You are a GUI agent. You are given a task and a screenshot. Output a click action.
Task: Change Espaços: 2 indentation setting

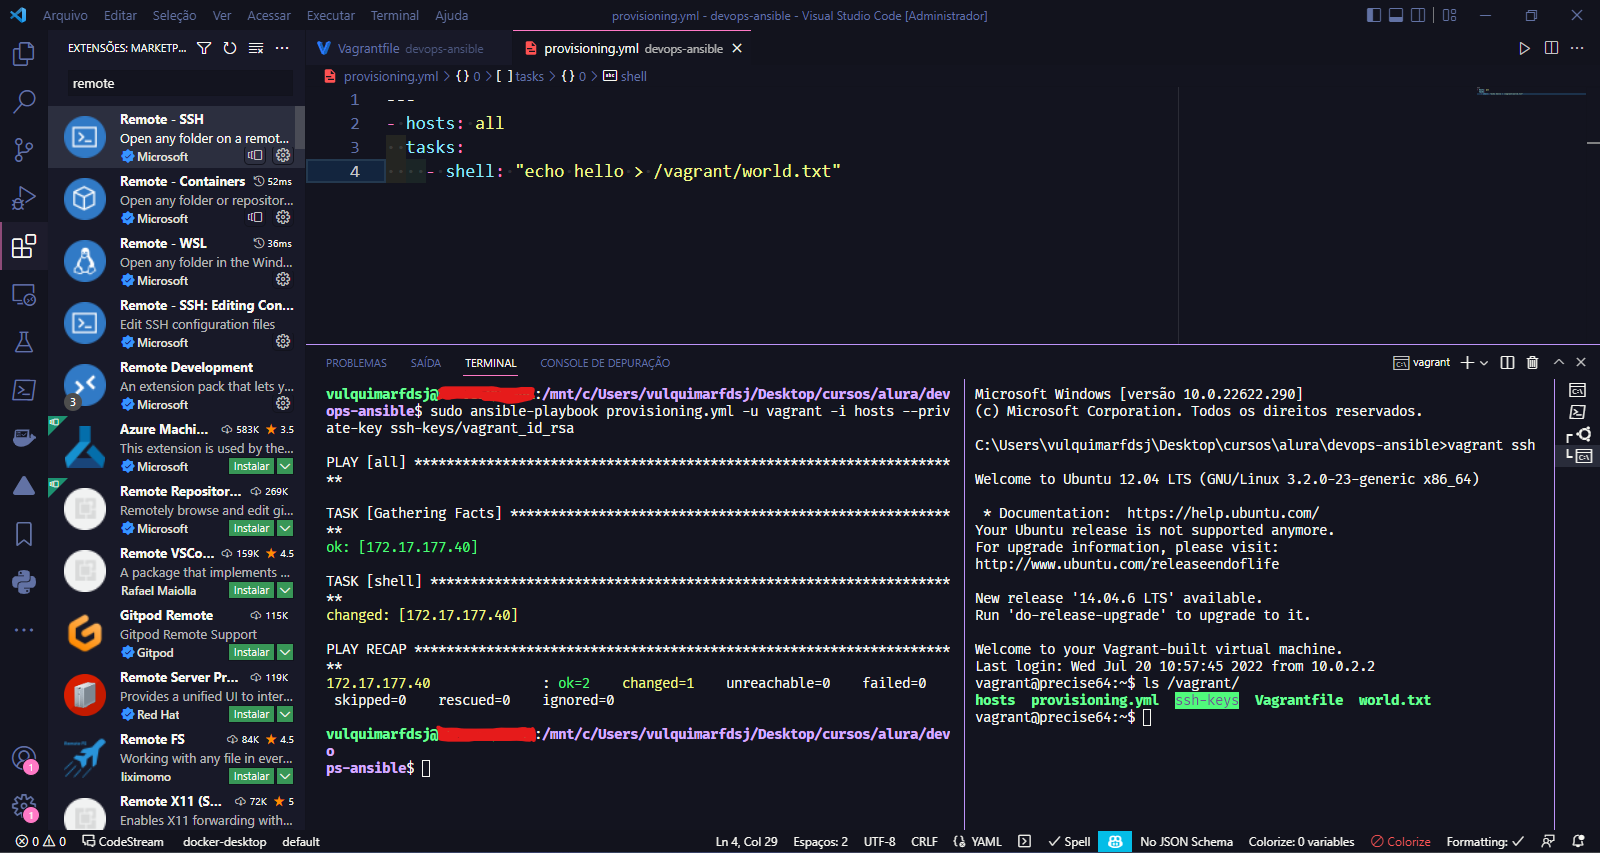(x=820, y=842)
